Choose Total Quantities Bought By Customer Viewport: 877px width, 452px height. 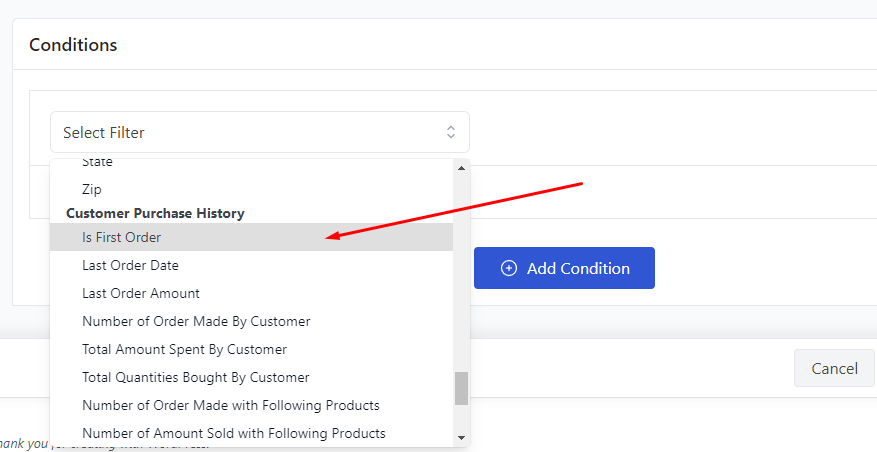251,377
